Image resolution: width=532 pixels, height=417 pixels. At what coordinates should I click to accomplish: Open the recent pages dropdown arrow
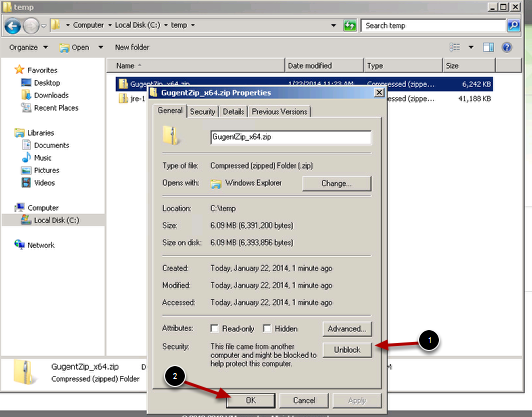(43, 26)
